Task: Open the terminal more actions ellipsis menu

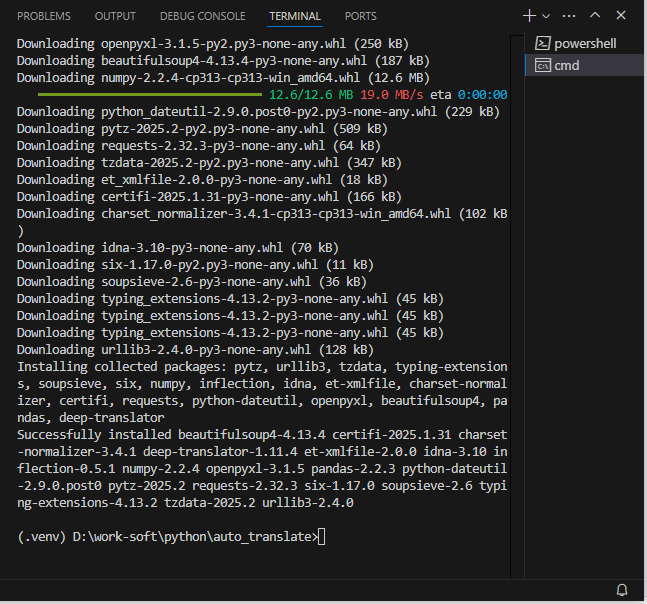Action: [x=569, y=16]
